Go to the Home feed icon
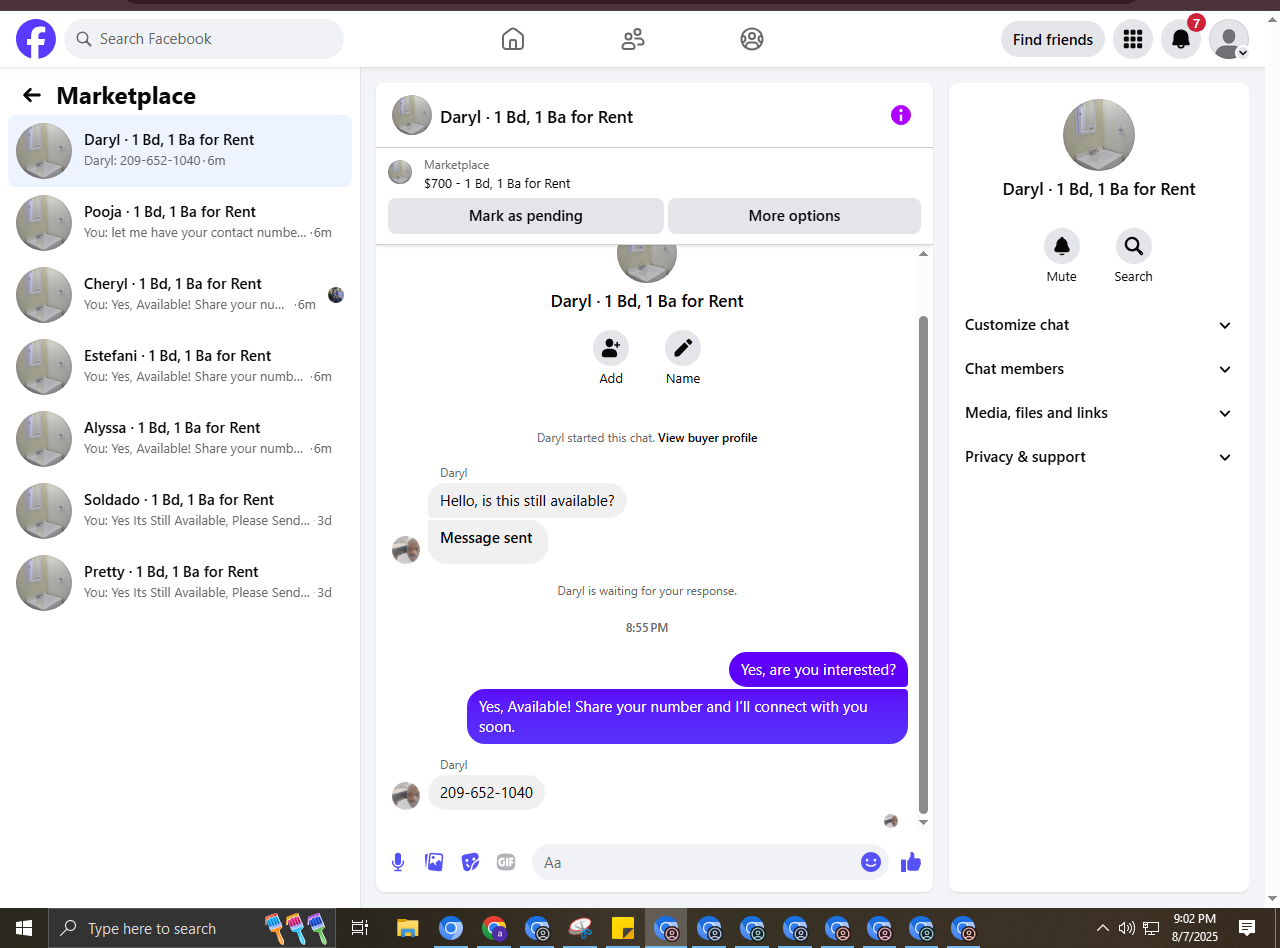Image resolution: width=1280 pixels, height=948 pixels. (512, 39)
